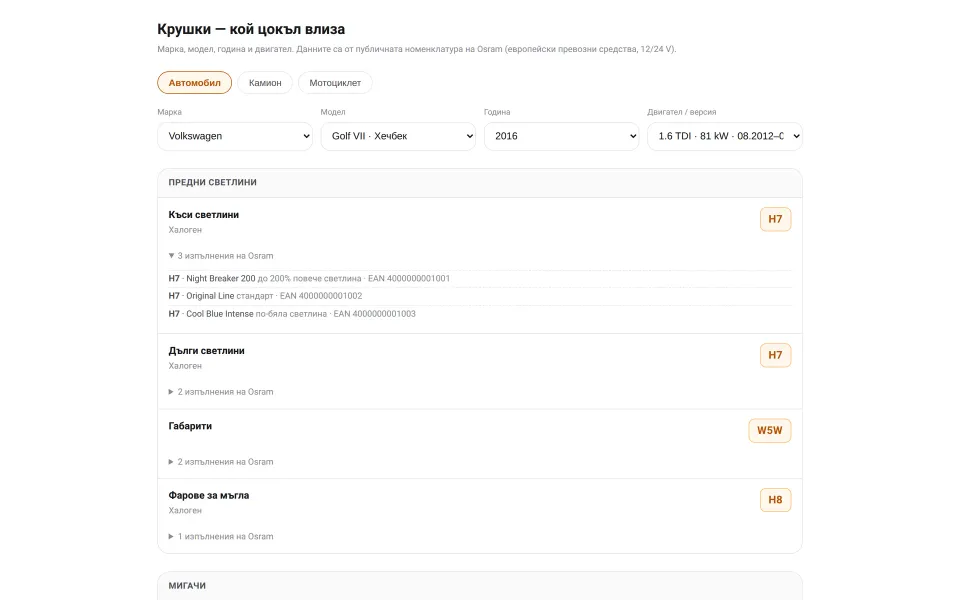
Task: Click the page title Крушки — кой цокъл влиза
Action: pyautogui.click(x=251, y=29)
